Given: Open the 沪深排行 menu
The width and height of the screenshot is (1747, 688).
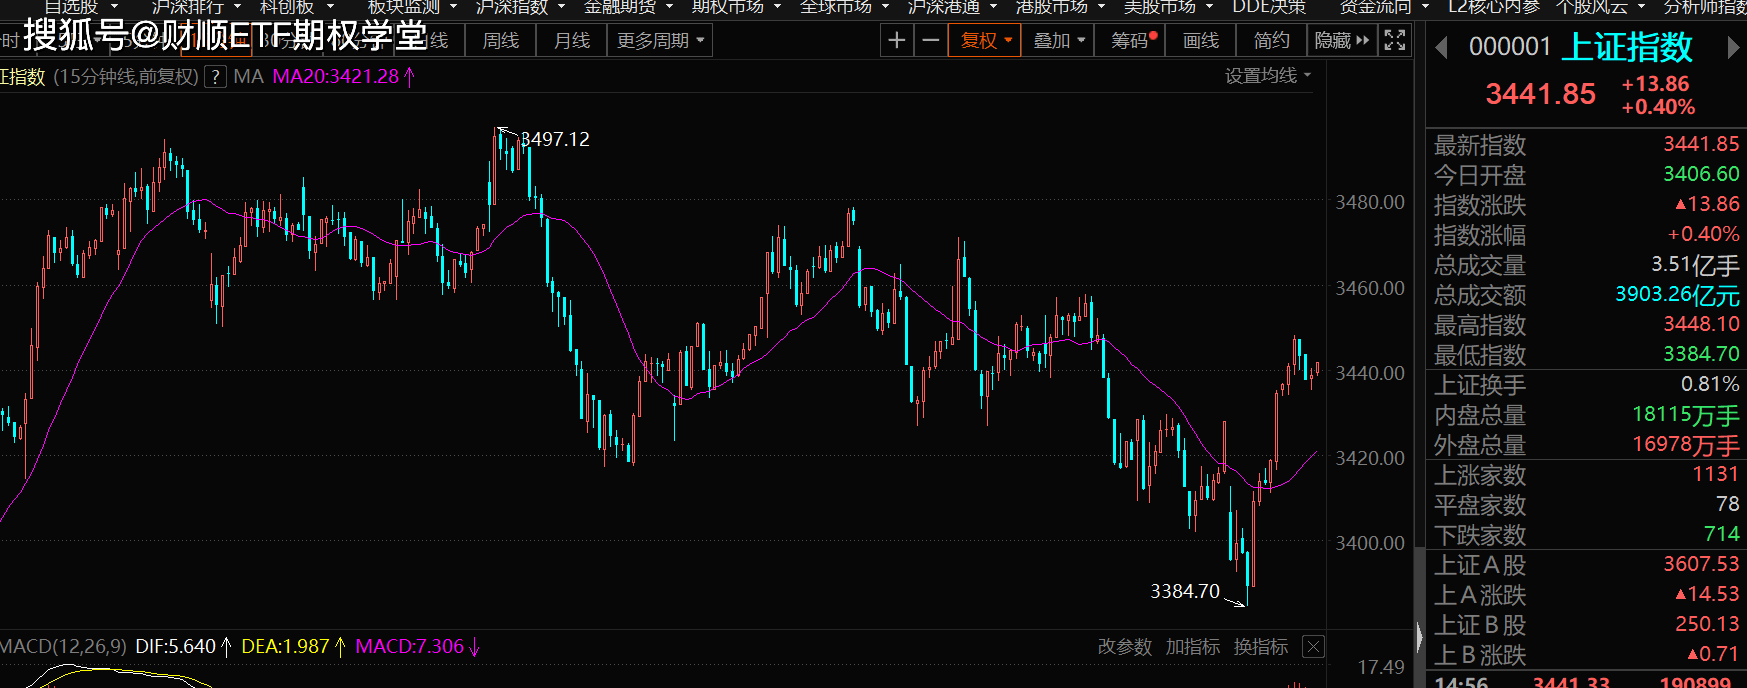Looking at the screenshot, I should point(196,7).
